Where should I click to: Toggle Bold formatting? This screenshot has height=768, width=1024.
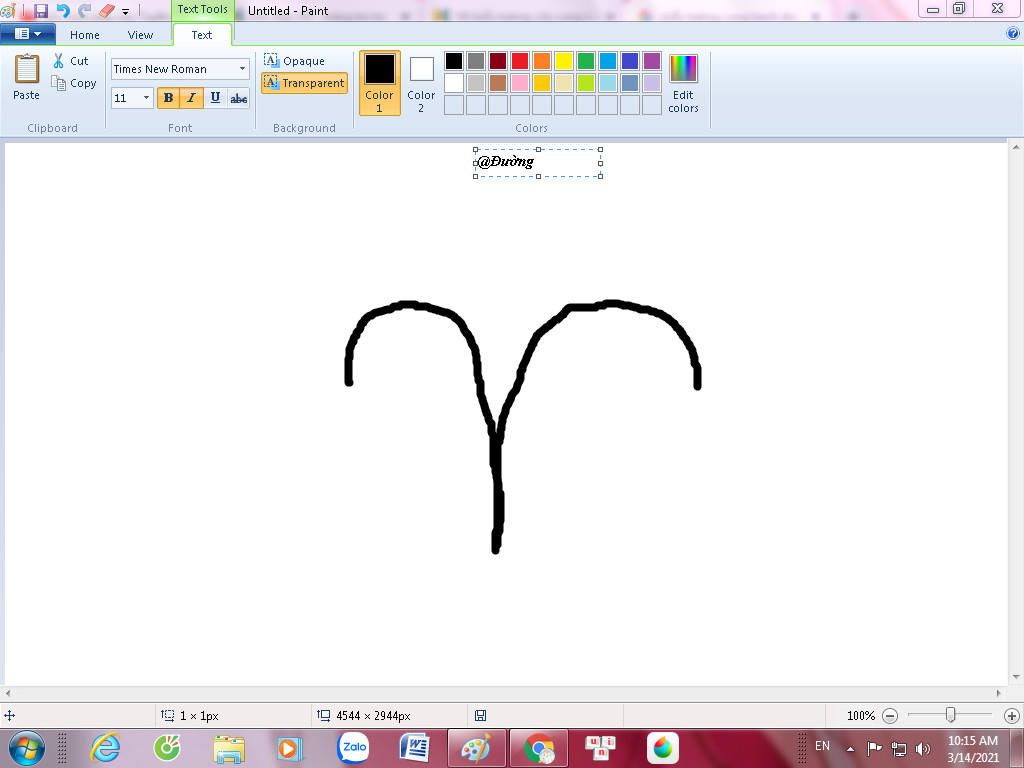pos(168,98)
